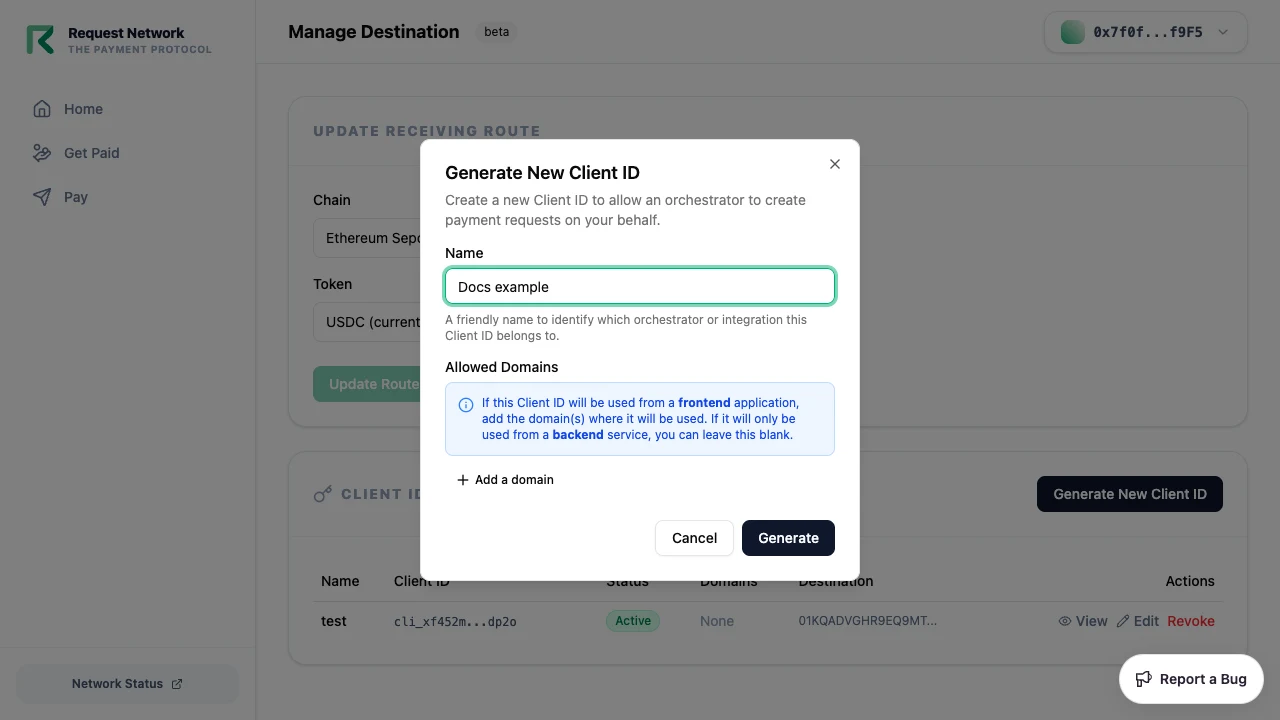
Task: Open the Chain dropdown Ethereum Sepolia
Action: pyautogui.click(x=367, y=239)
